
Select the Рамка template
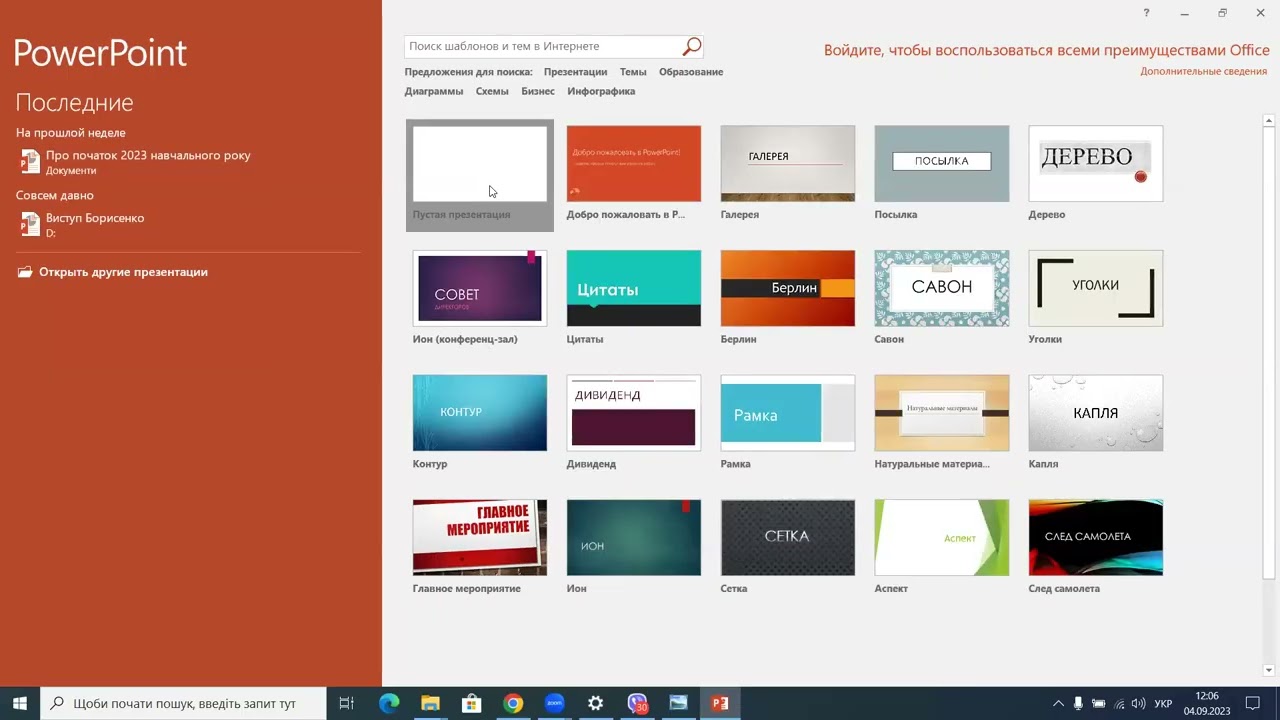[x=788, y=425]
